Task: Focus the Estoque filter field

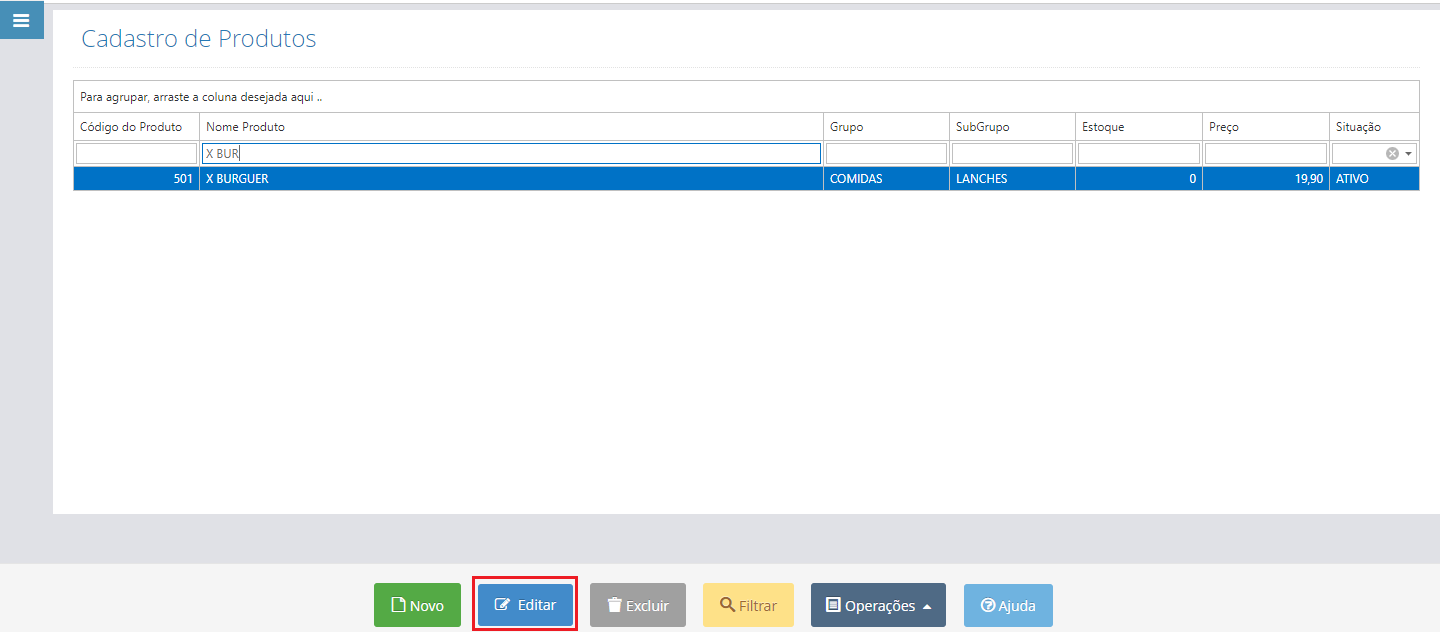Action: tap(1138, 153)
